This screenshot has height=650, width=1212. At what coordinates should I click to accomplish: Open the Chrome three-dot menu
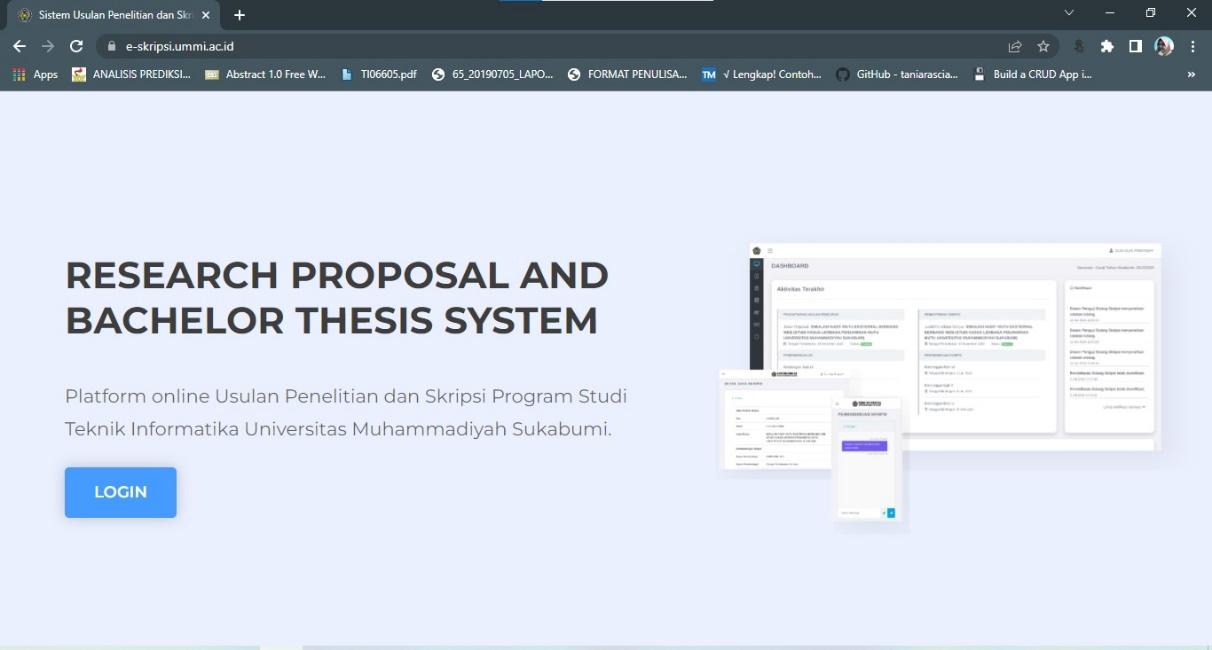[1193, 46]
